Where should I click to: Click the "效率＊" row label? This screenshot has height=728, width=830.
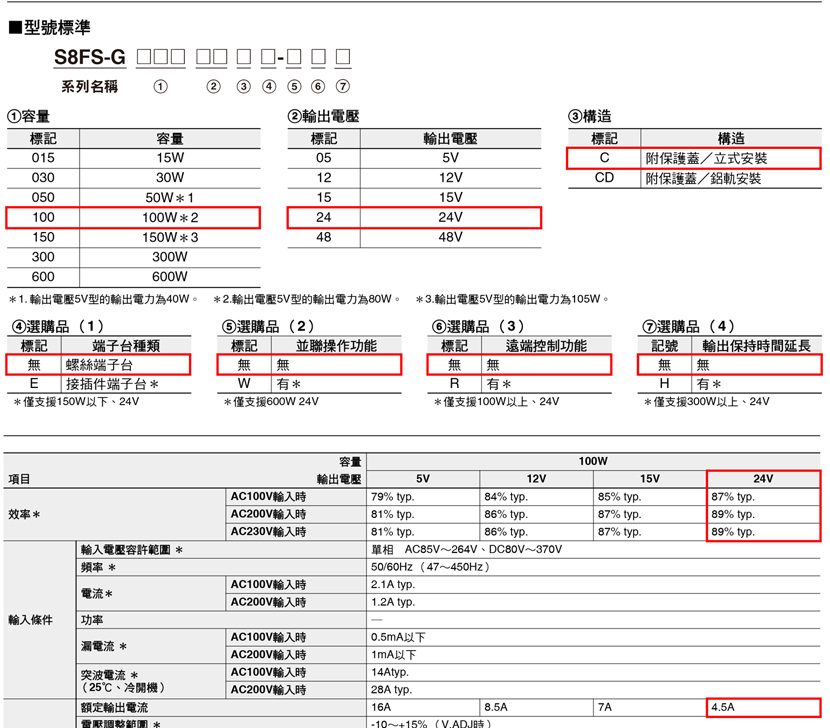coord(24,514)
